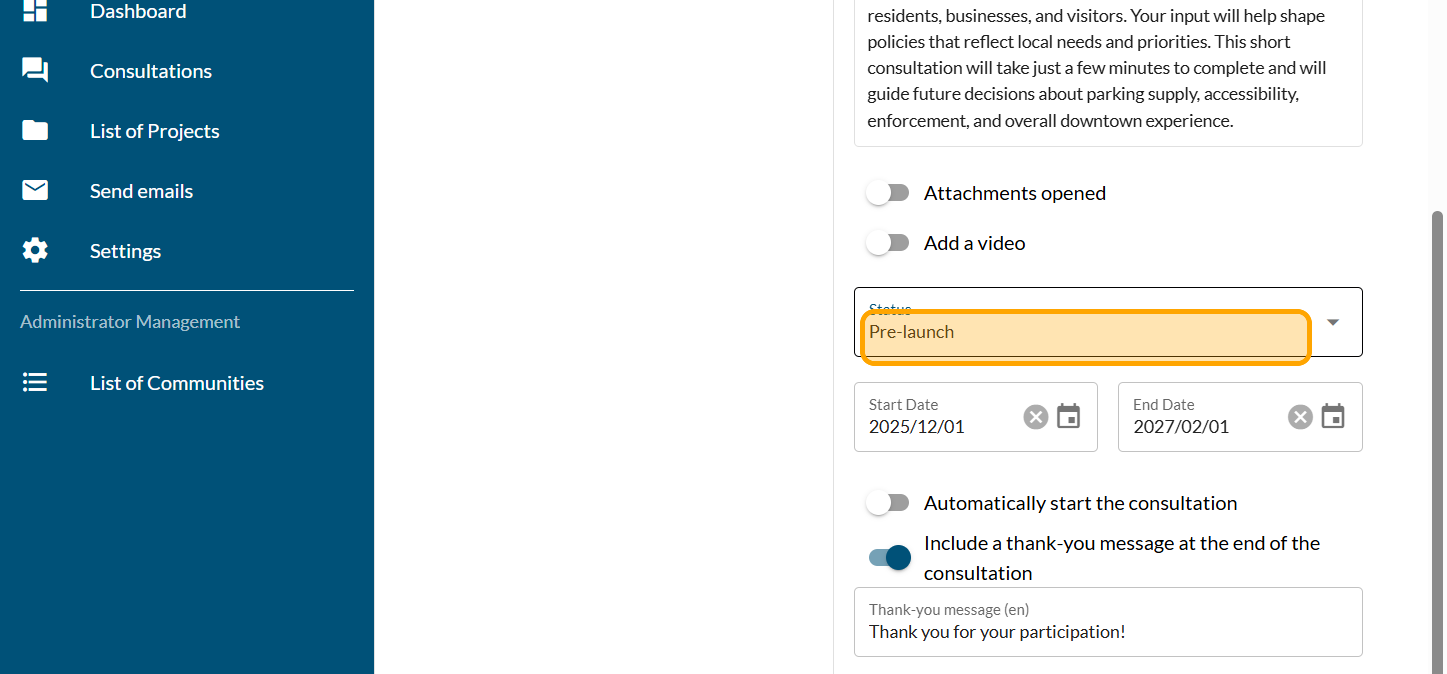1447x674 pixels.
Task: Click the Settings gear icon
Action: coord(35,250)
